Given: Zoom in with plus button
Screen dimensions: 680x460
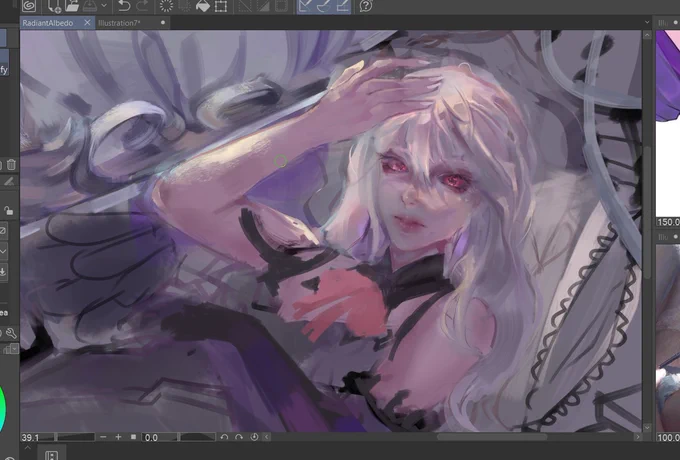Looking at the screenshot, I should pyautogui.click(x=118, y=437).
